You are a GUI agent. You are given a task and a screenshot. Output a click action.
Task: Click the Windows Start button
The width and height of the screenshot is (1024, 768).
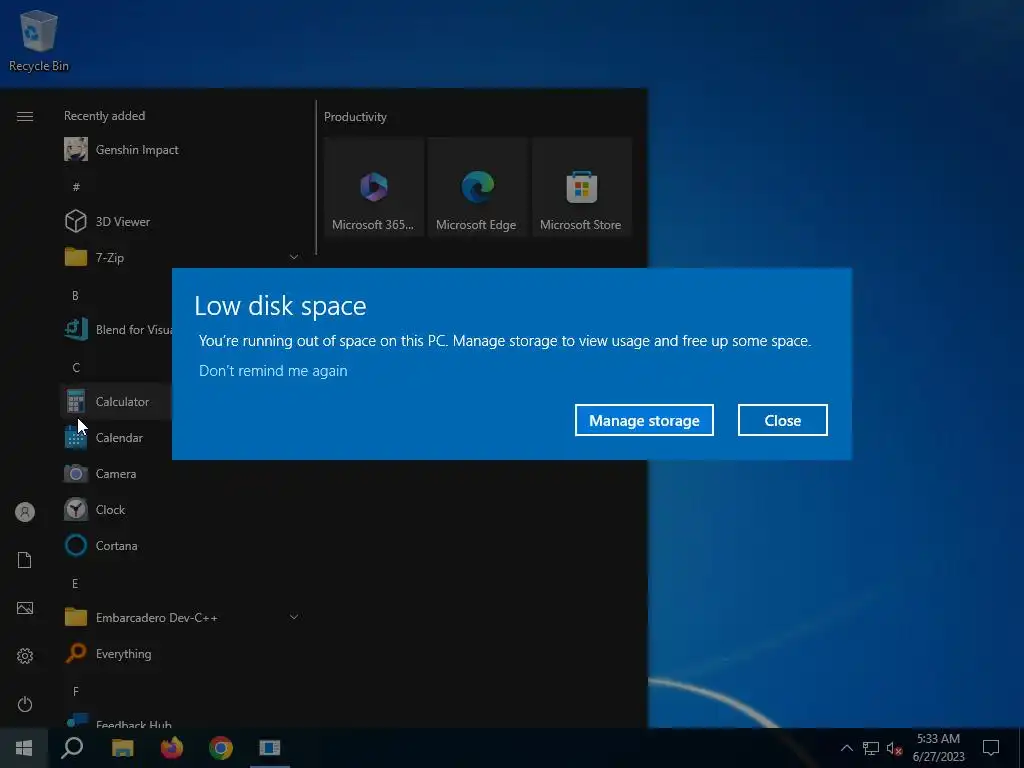[x=24, y=748]
